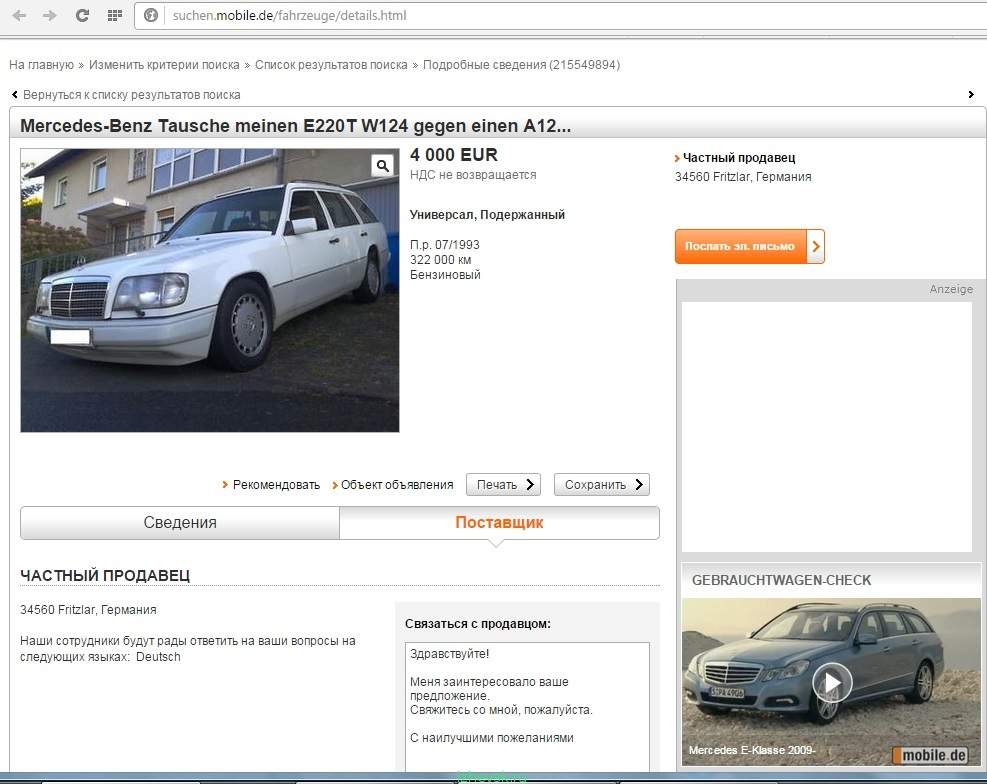Open the white Mercedes wagon photo
This screenshot has width=987, height=784.
tap(210, 291)
